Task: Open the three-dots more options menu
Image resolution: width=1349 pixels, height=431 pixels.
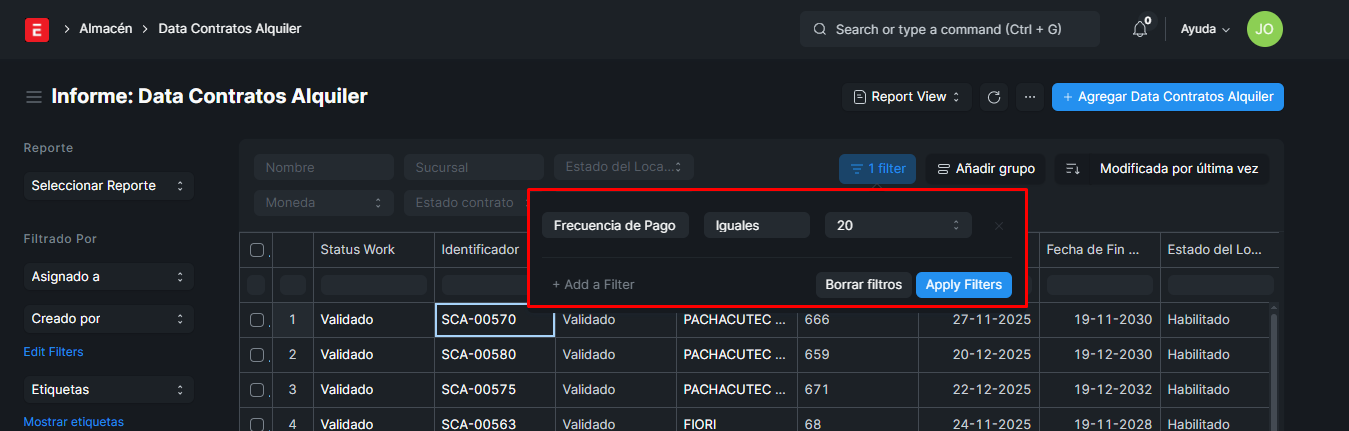Action: pos(1029,97)
